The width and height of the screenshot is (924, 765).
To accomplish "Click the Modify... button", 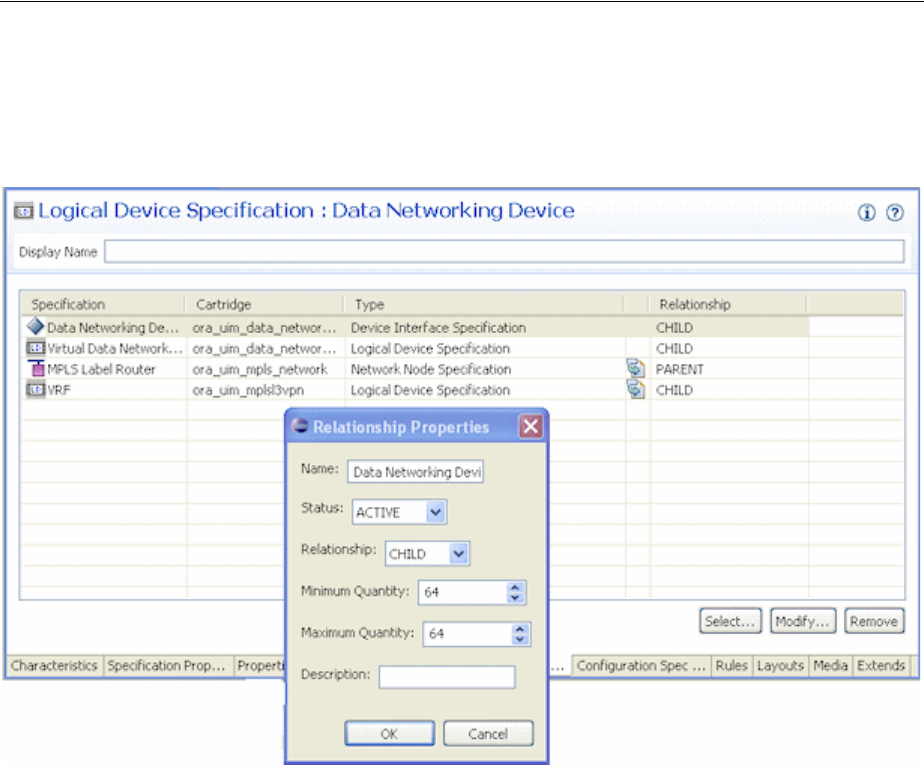I will tap(803, 621).
